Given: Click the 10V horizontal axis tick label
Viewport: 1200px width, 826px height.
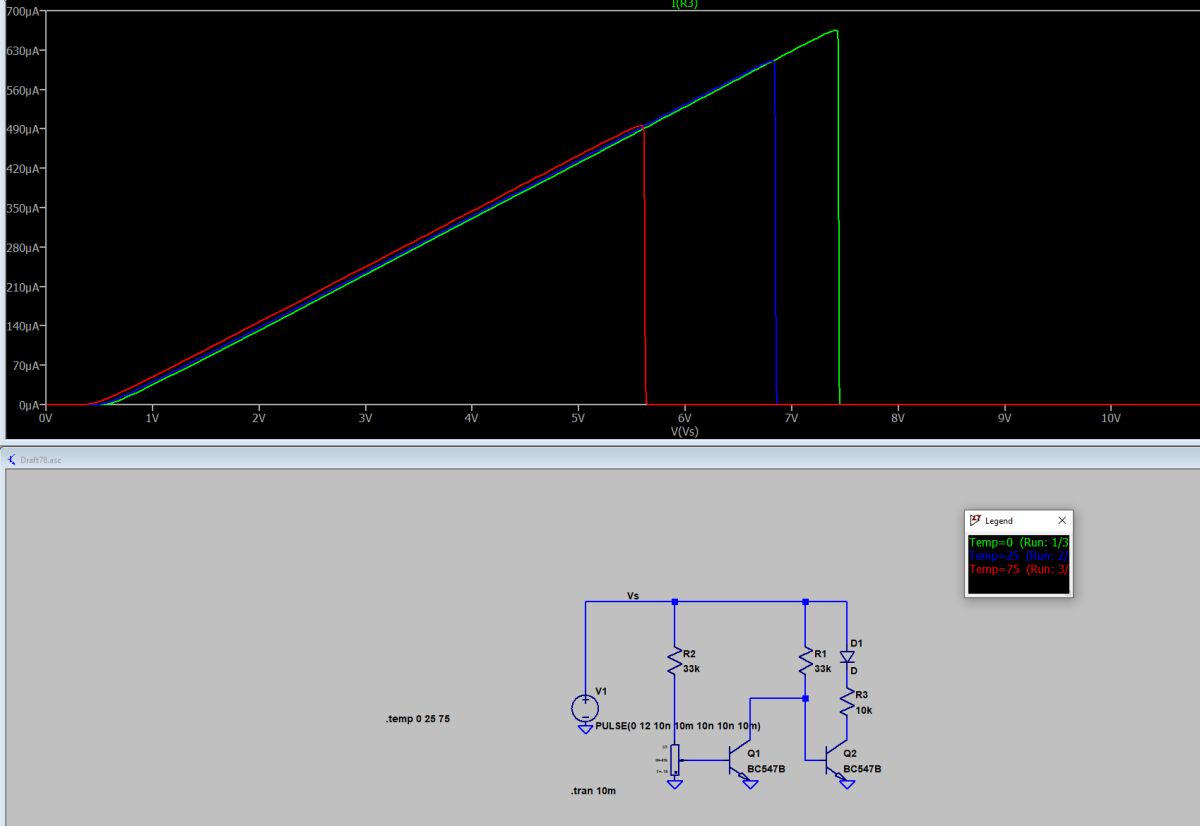Looking at the screenshot, I should (1110, 419).
